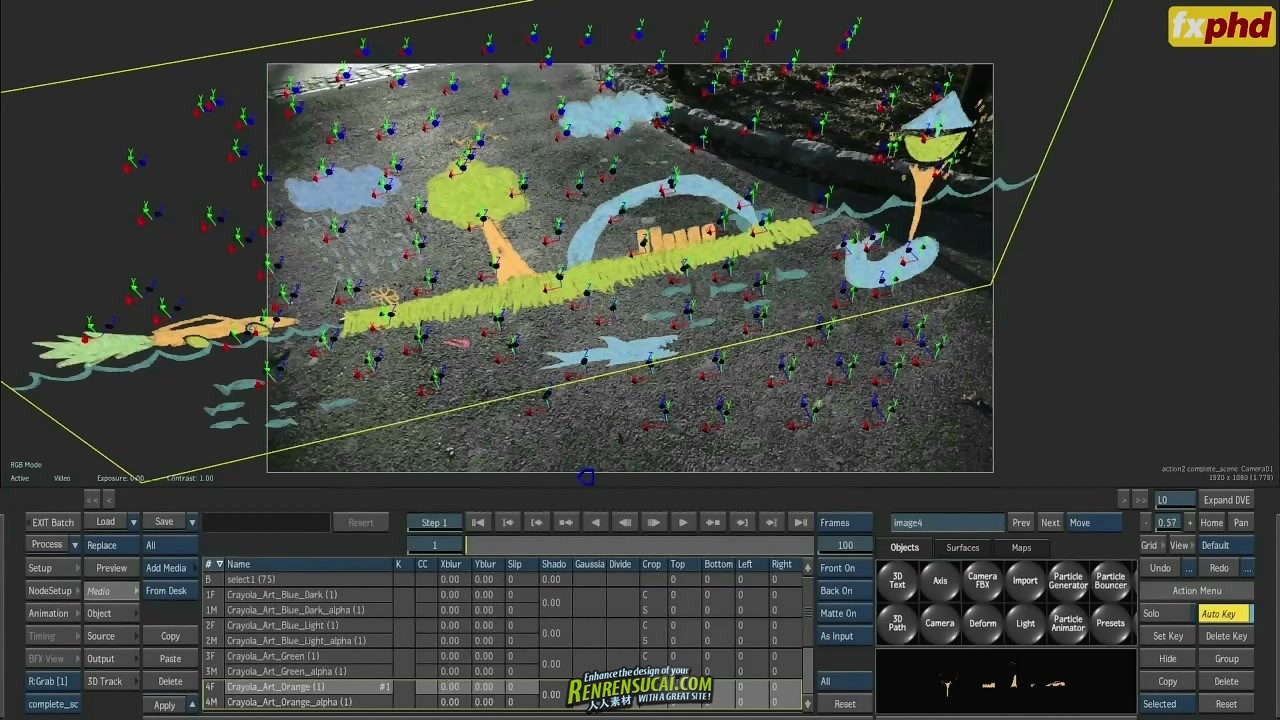Click the Expand DVE button
This screenshot has width=1280, height=720.
[x=1226, y=500]
